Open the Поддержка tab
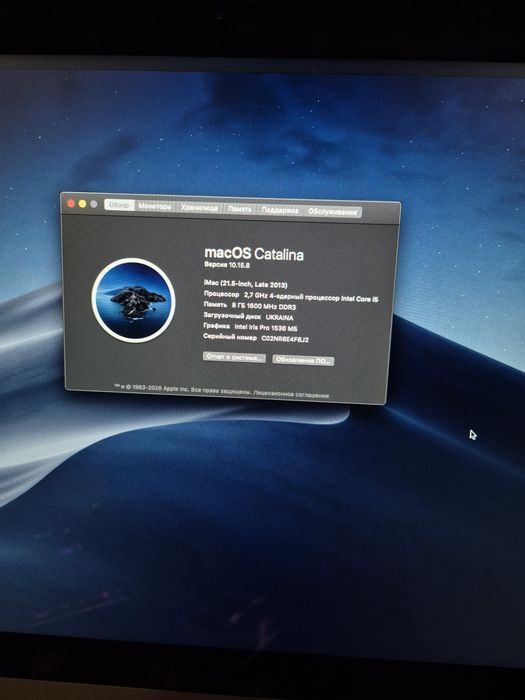This screenshot has height=700, width=525. tap(280, 210)
